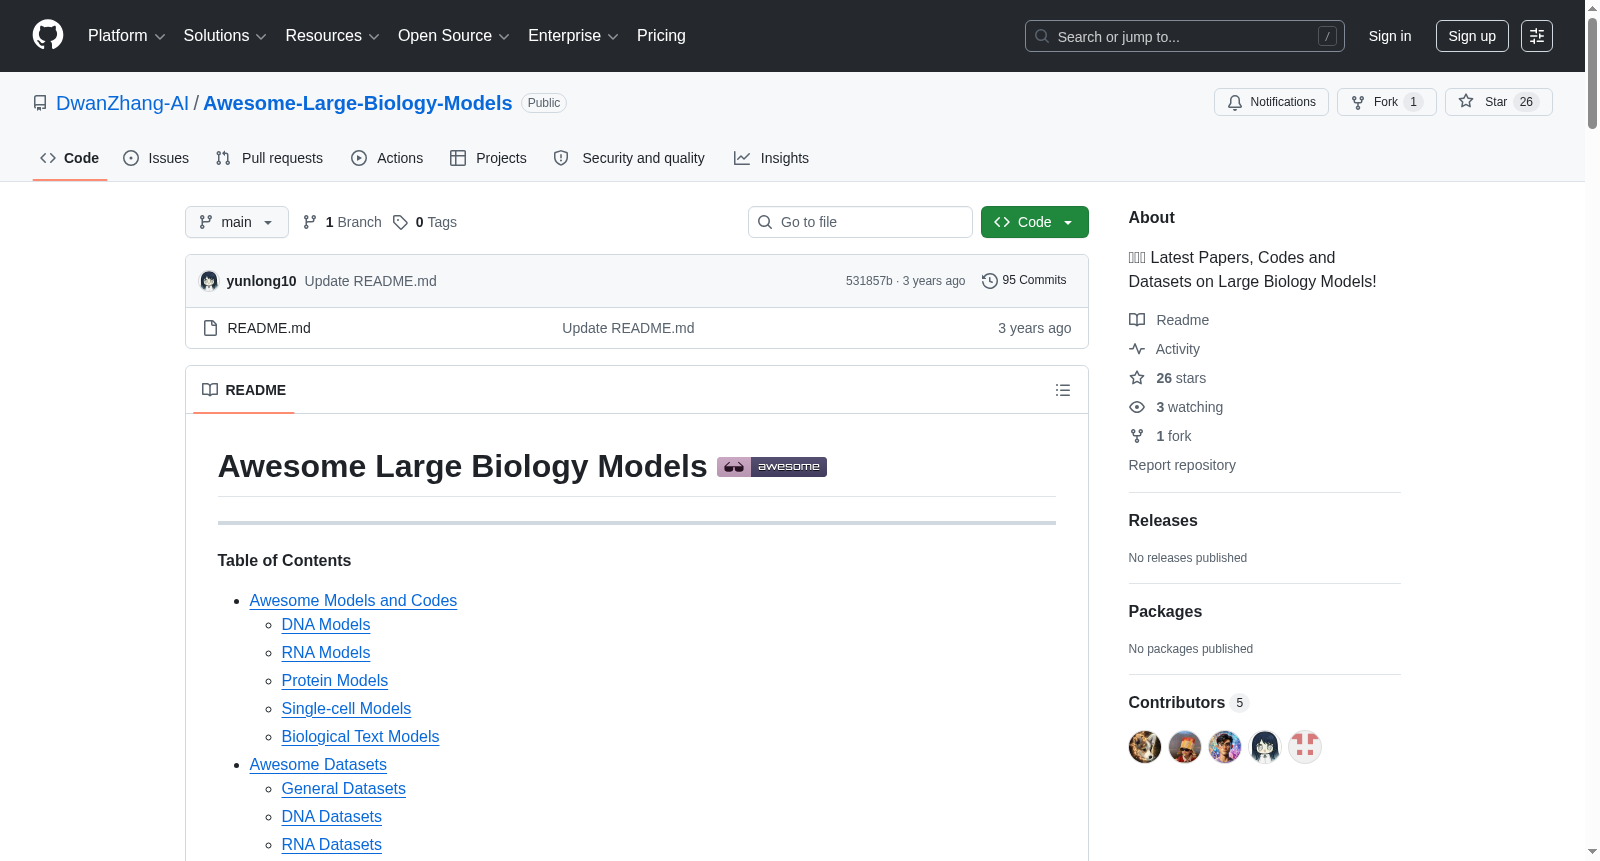This screenshot has height=861, width=1600.
Task: Click the star icon next to 26 stars
Action: 1137,378
